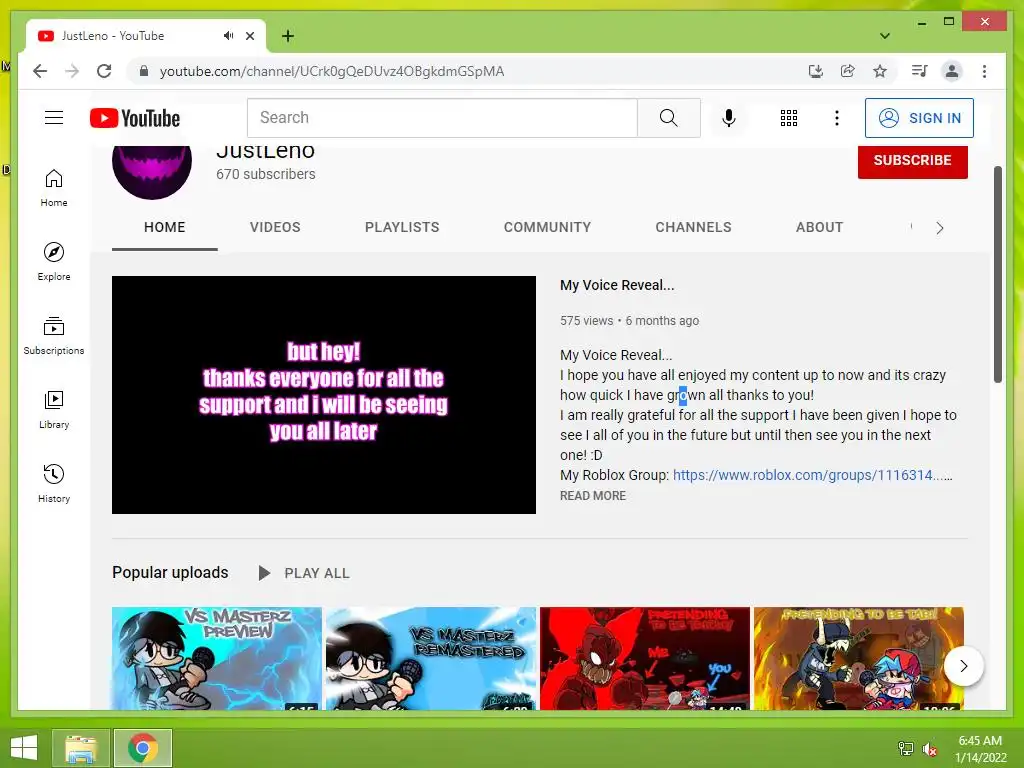This screenshot has width=1024, height=768.
Task: Open the Pretending to be Tabi thumbnail
Action: tap(859, 658)
